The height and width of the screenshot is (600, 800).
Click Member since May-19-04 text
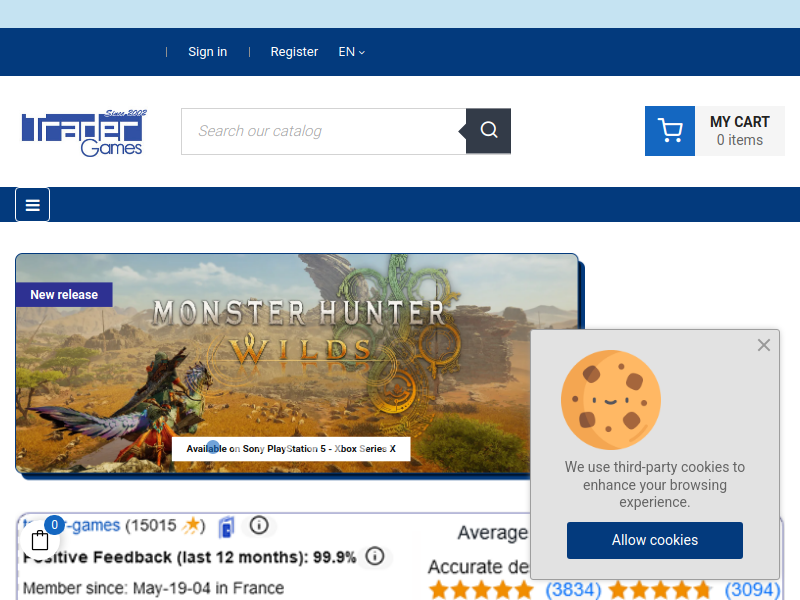pyautogui.click(x=154, y=588)
